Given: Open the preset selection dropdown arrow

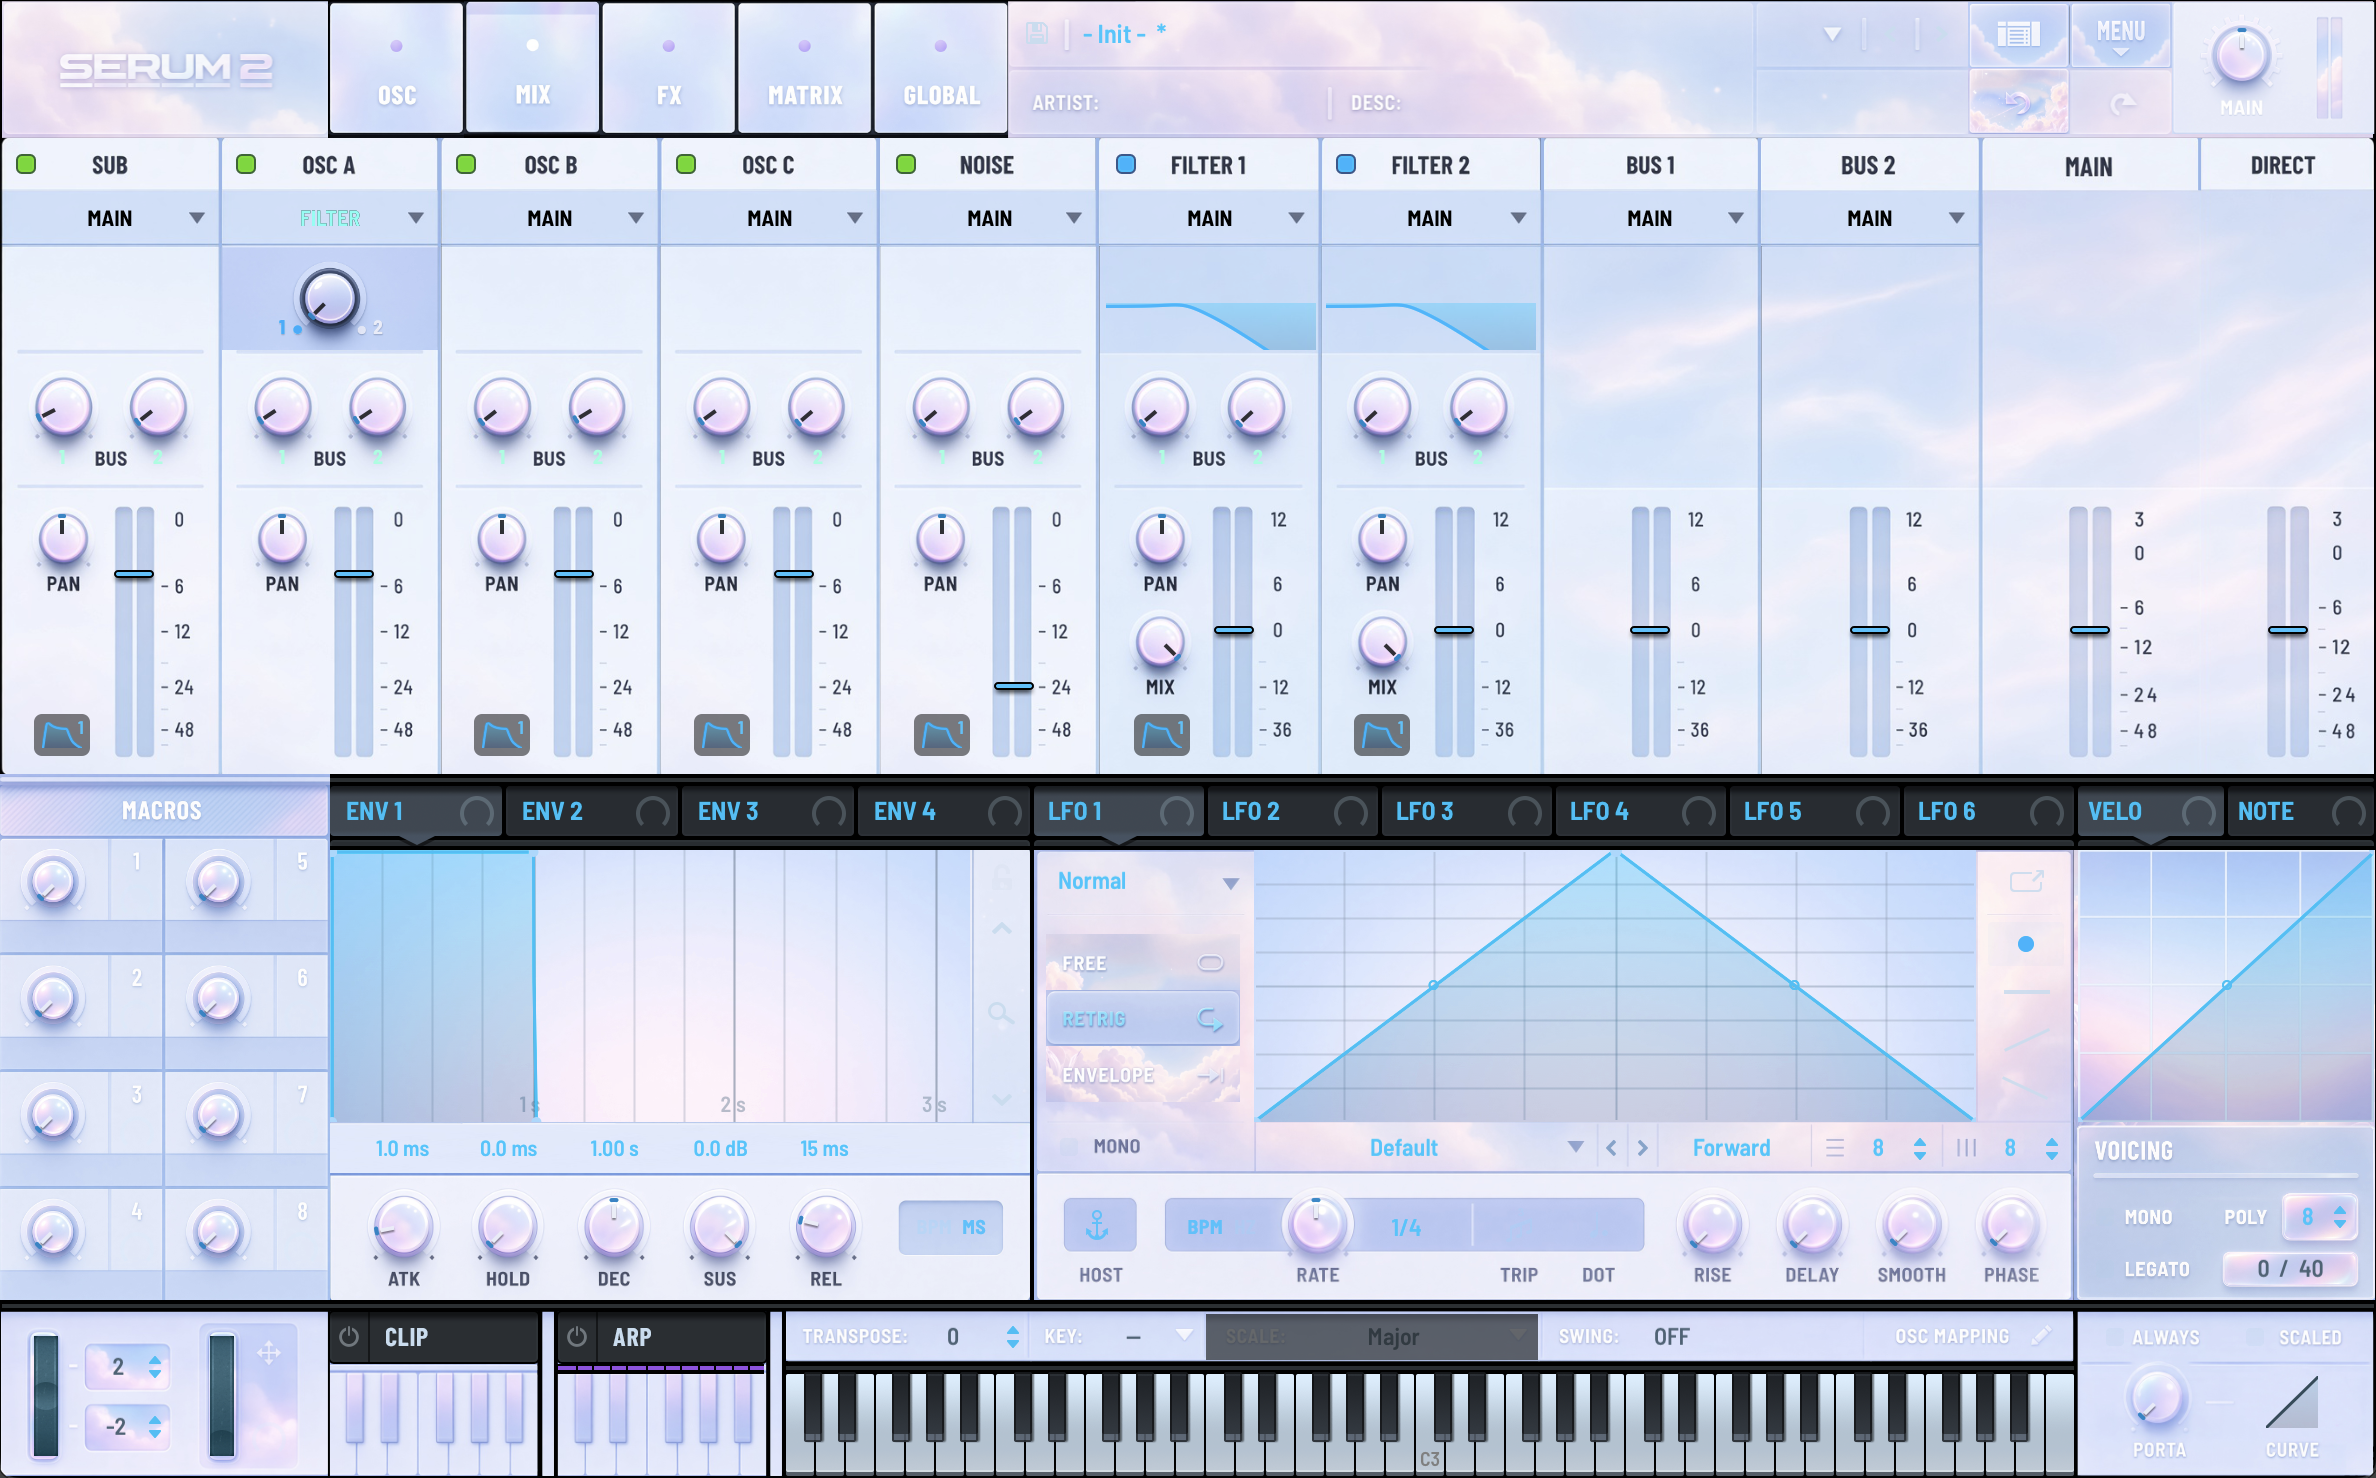Looking at the screenshot, I should click(1832, 34).
